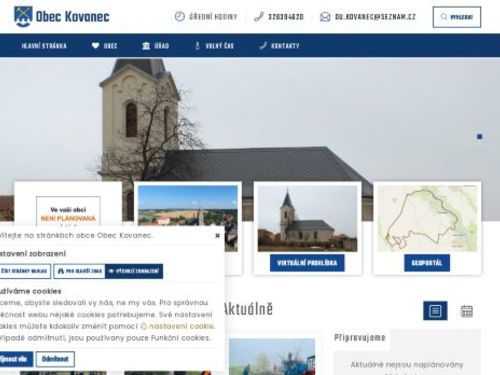Click the cookie icon before nastavení cookie
500x375 pixels.
[x=144, y=326]
